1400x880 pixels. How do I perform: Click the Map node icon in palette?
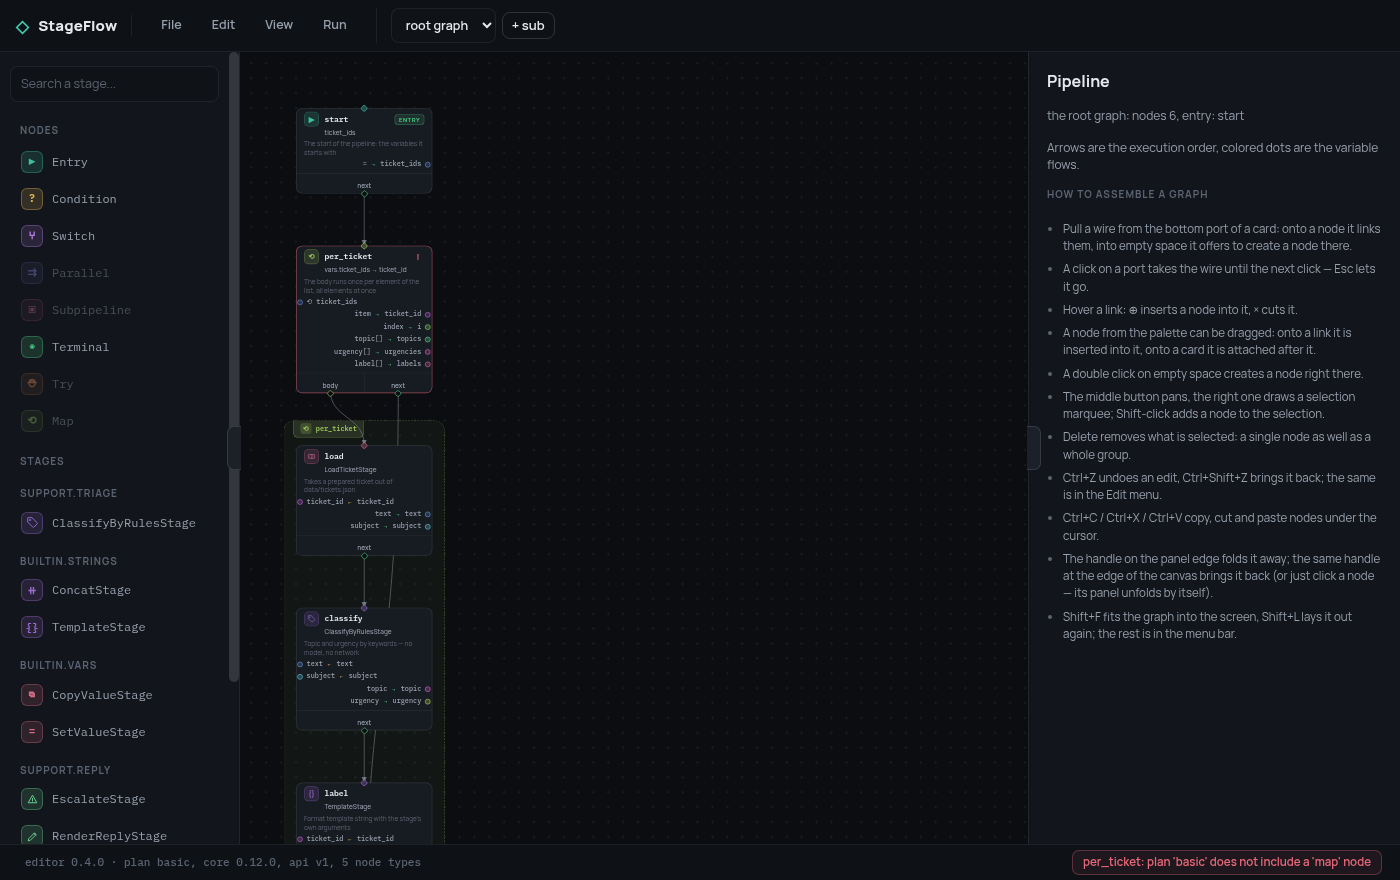32,421
